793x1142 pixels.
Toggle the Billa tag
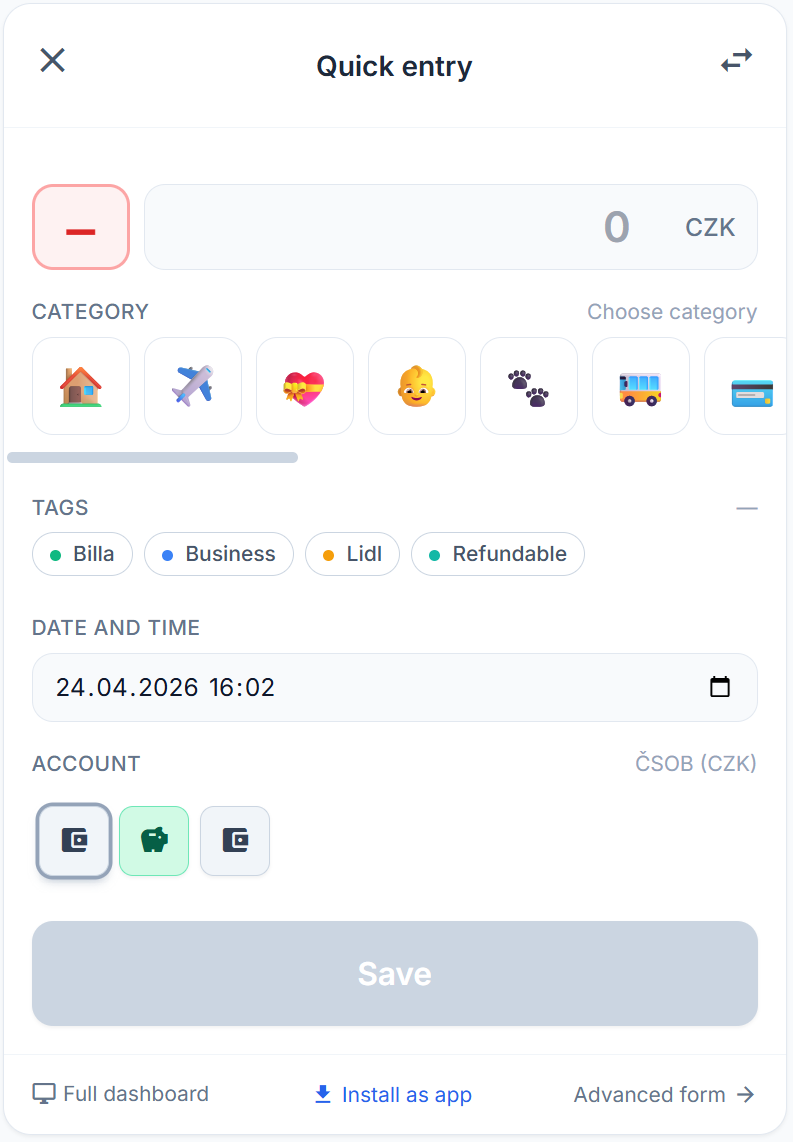(82, 554)
